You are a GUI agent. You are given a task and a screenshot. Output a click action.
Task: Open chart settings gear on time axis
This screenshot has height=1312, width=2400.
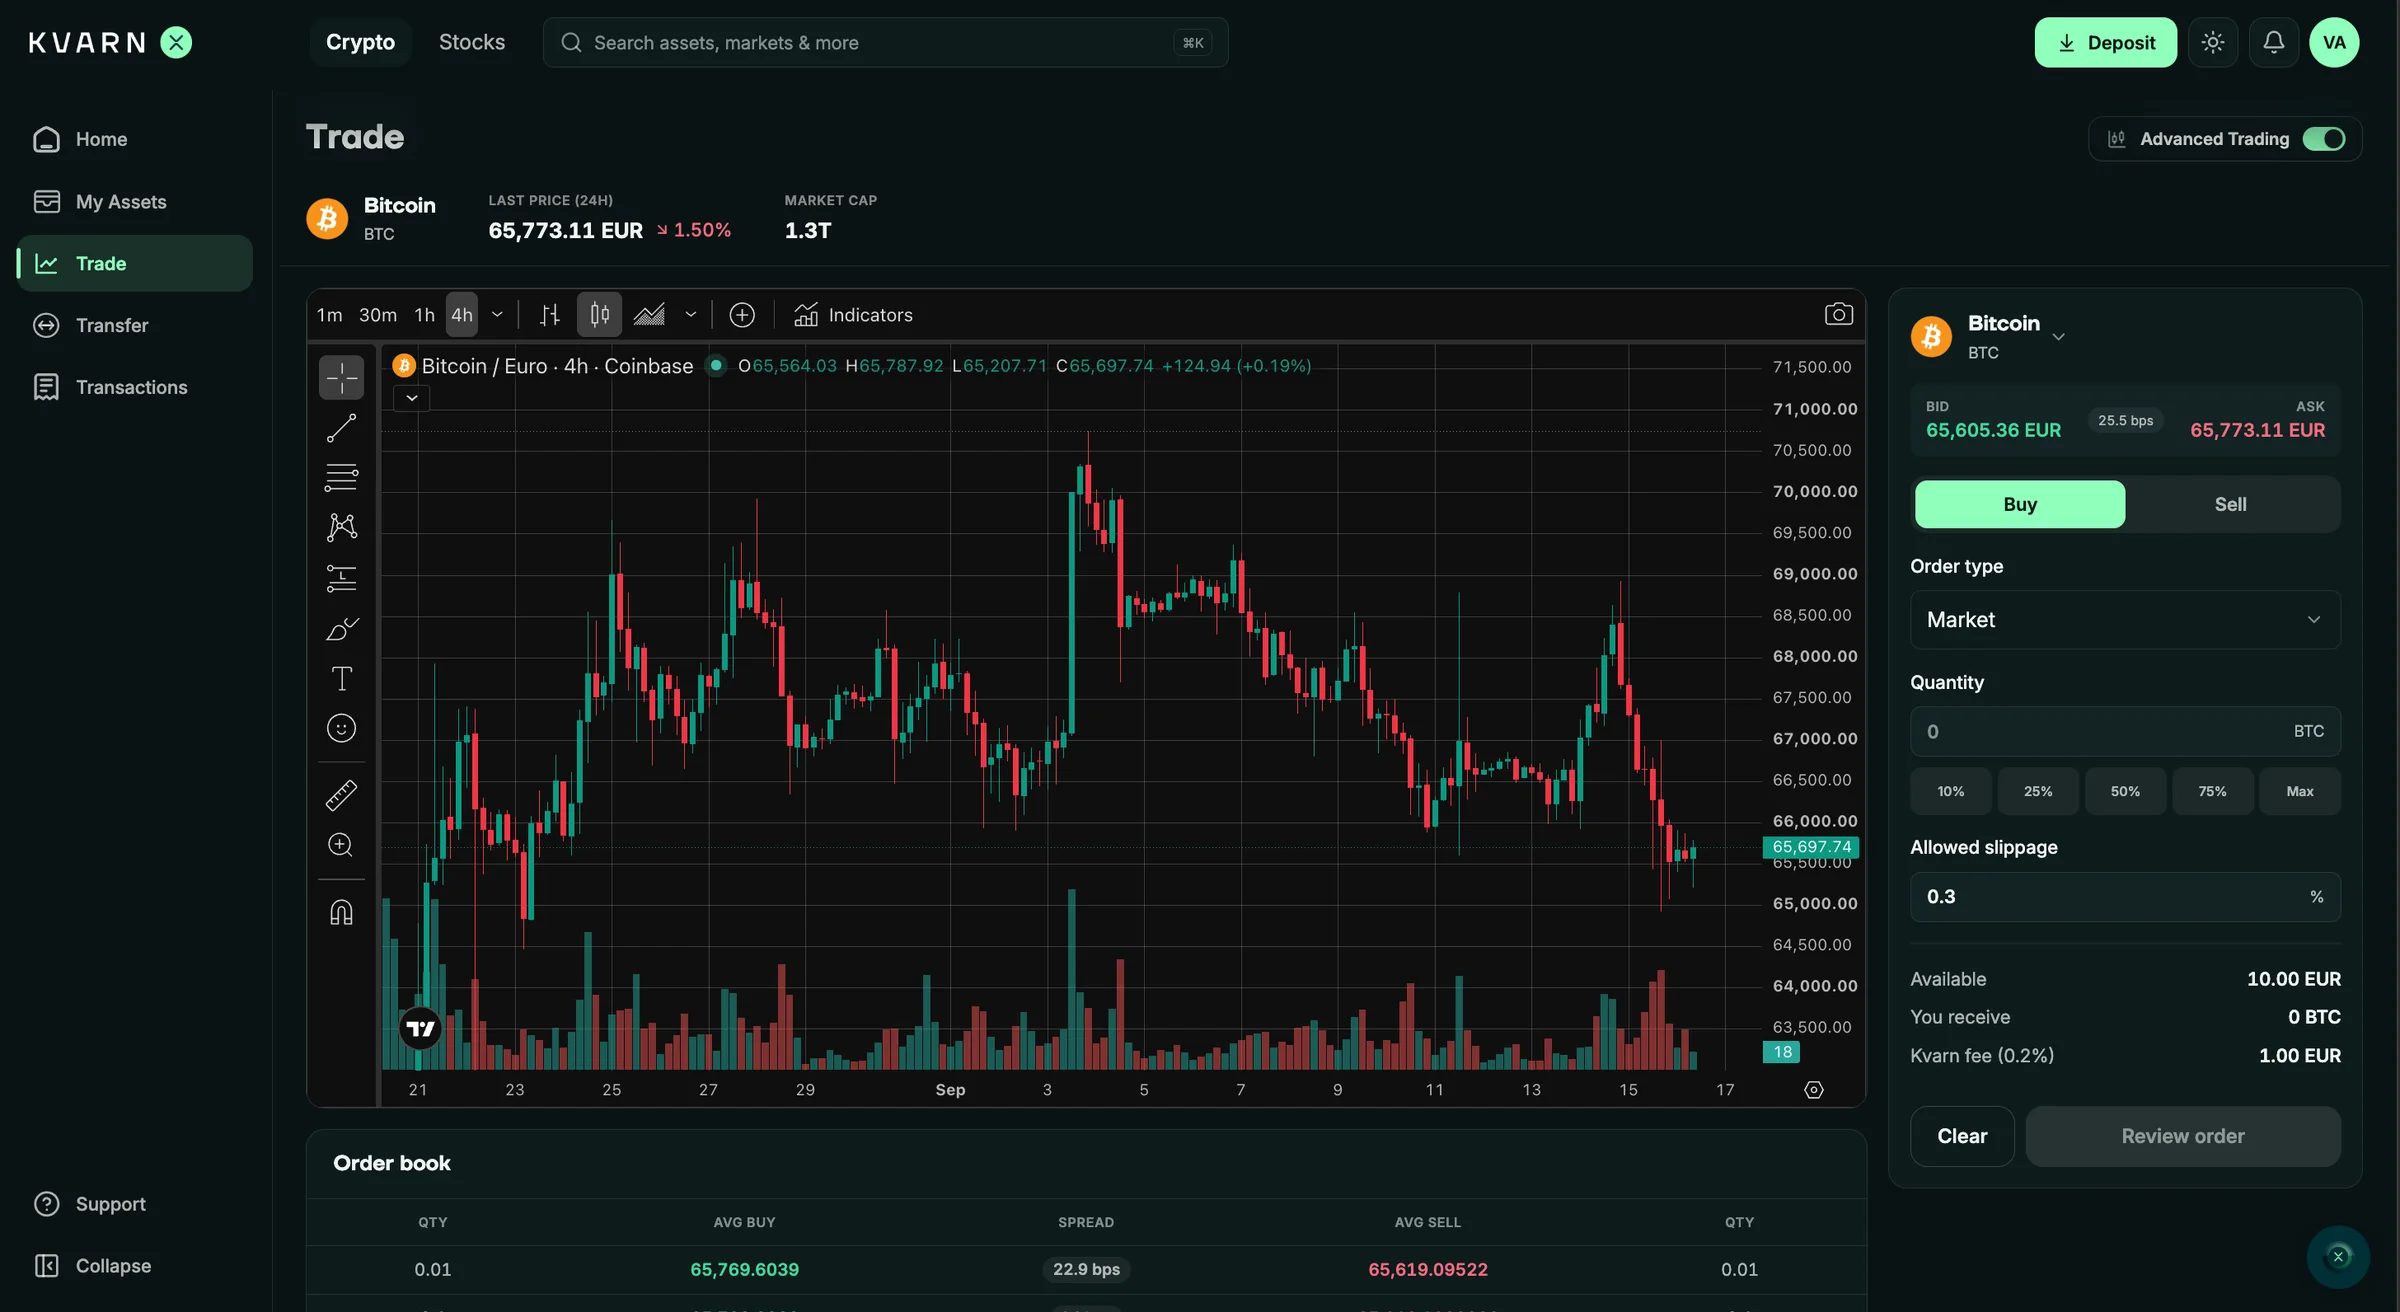[1814, 1090]
